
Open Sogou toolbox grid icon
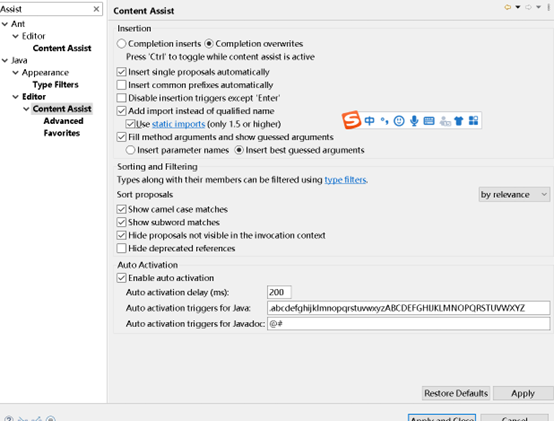473,121
